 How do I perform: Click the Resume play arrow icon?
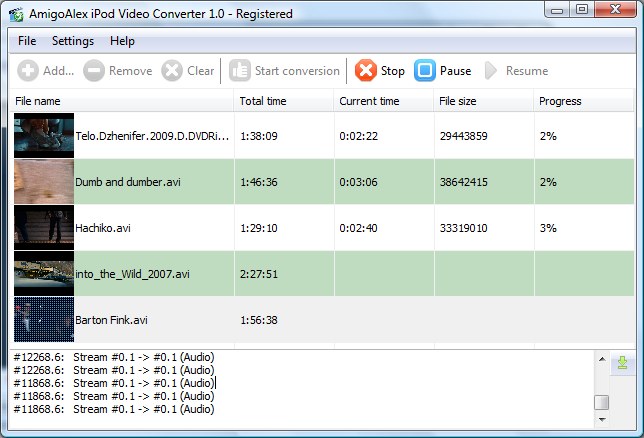tap(490, 71)
